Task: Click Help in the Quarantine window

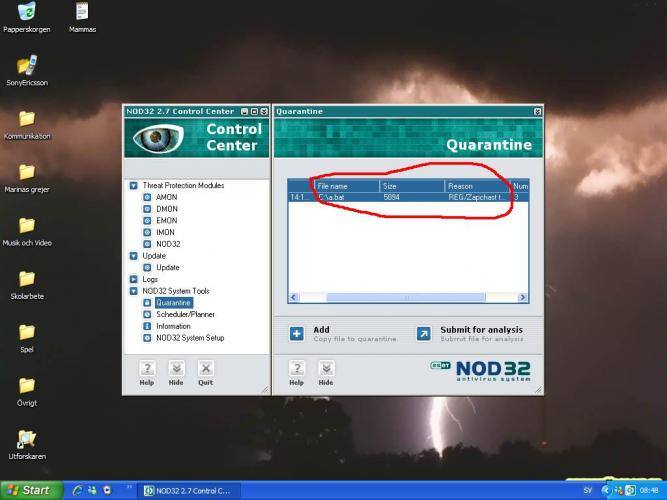Action: tap(296, 372)
